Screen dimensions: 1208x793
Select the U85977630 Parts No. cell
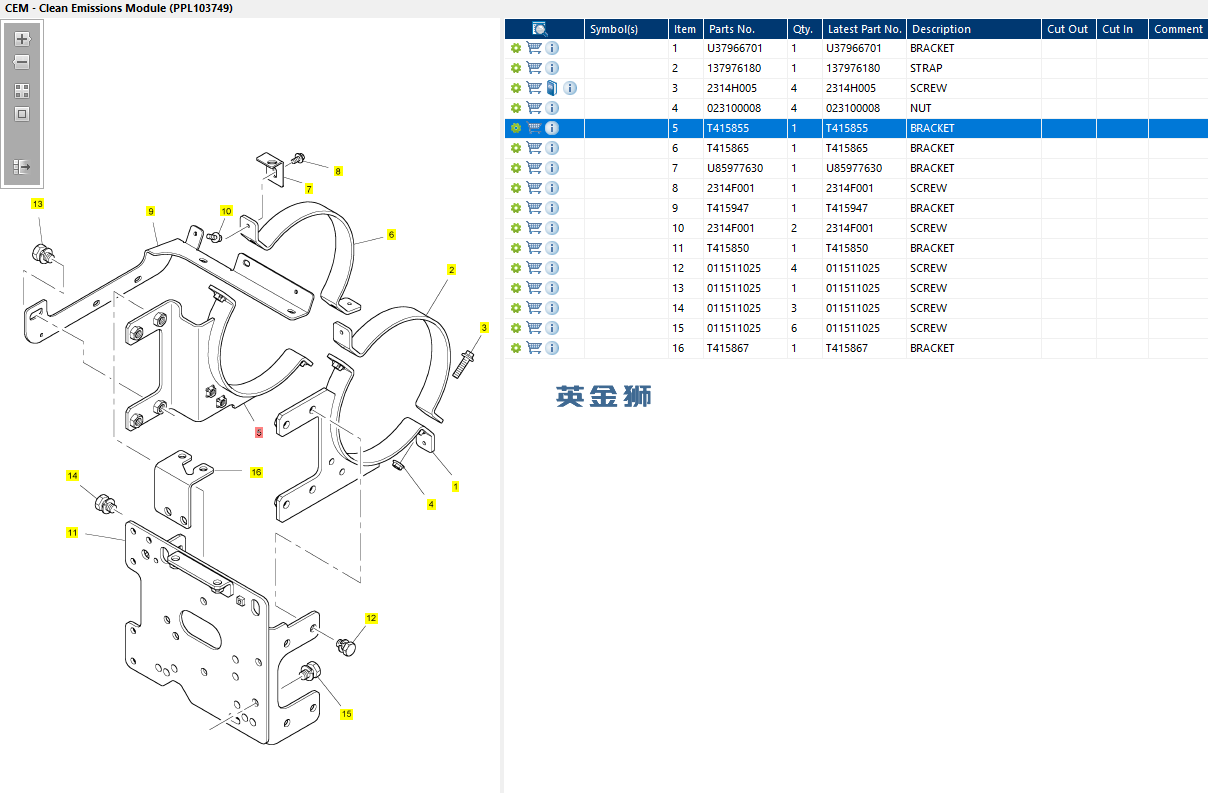(735, 168)
